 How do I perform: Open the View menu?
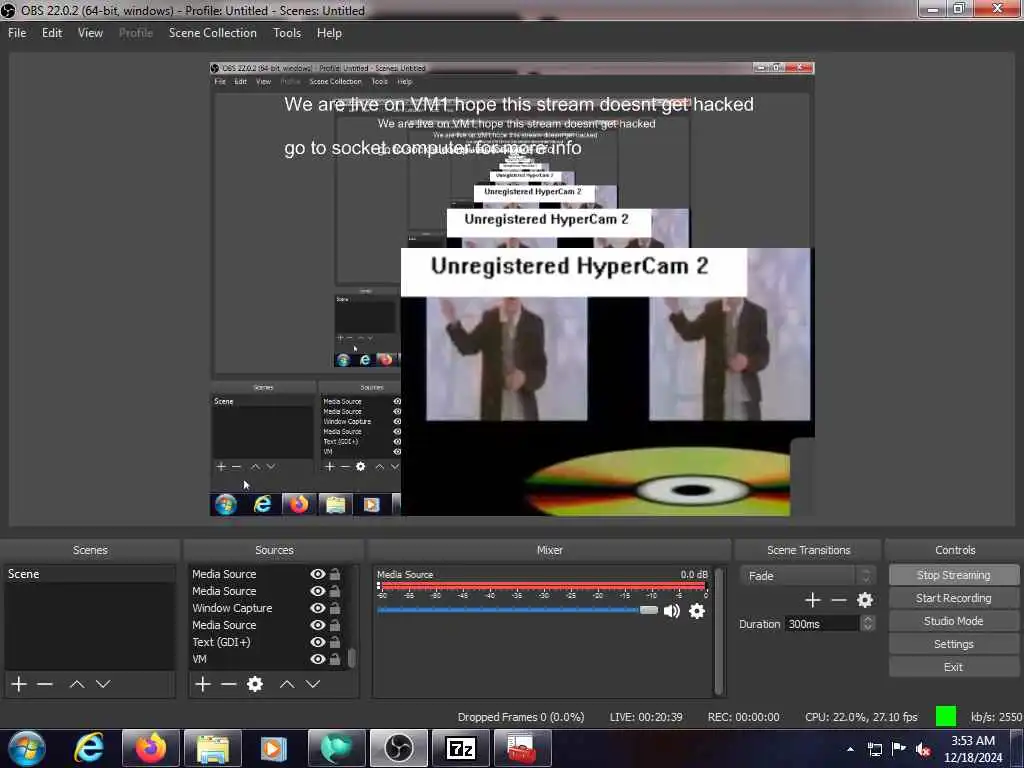point(90,33)
